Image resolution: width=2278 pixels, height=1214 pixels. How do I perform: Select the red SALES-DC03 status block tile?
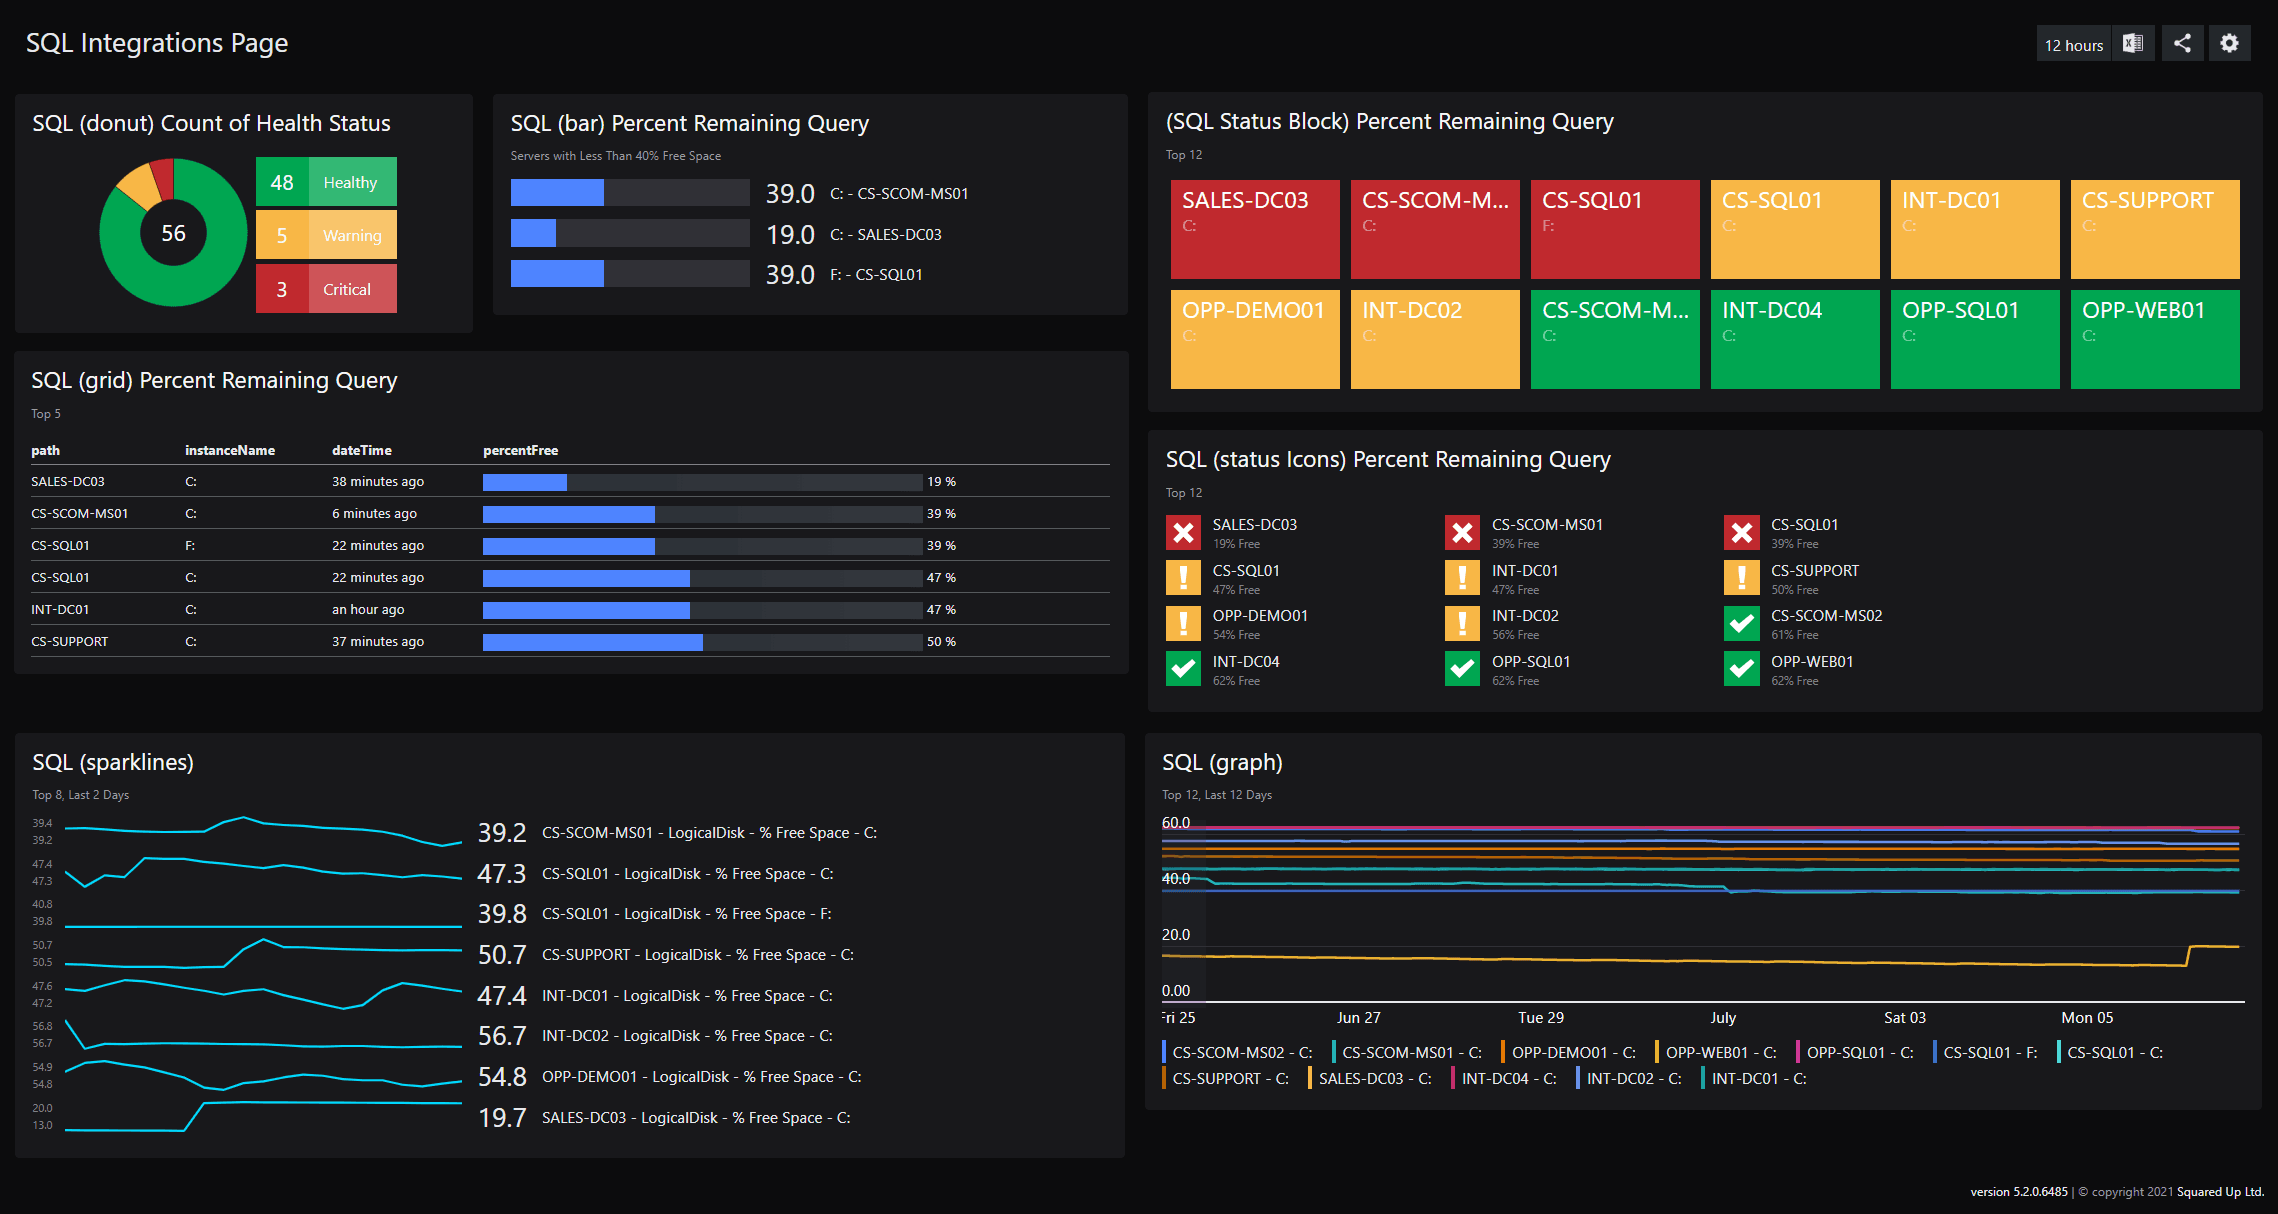point(1254,229)
